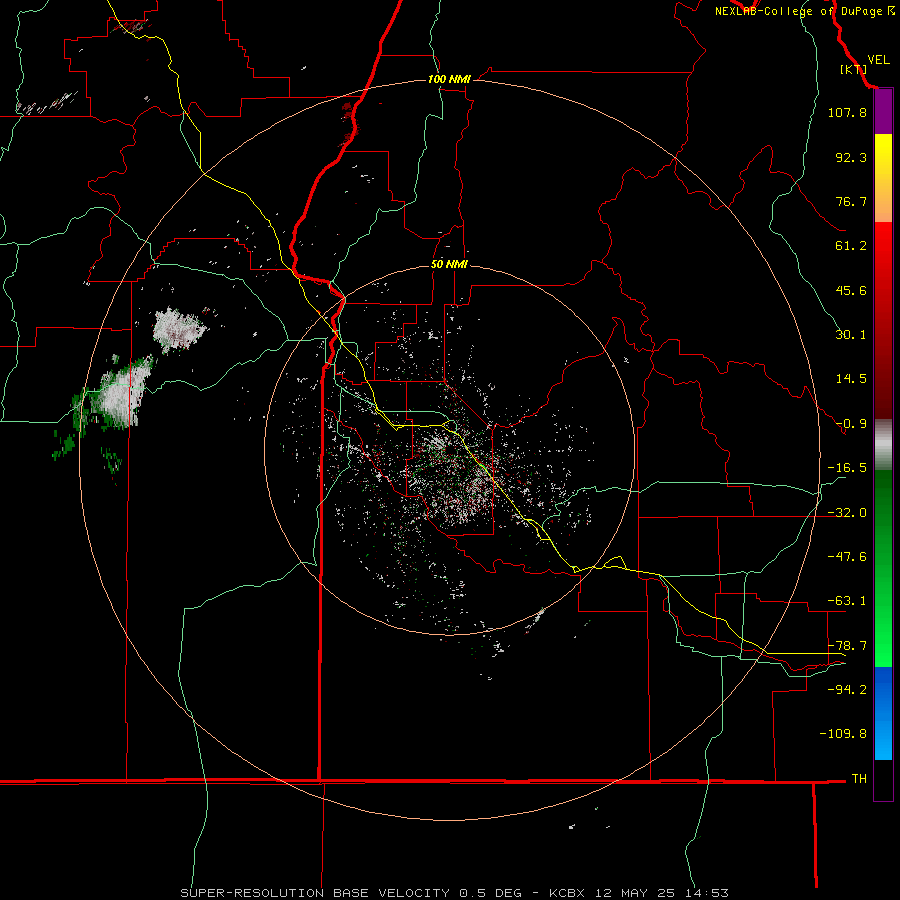Viewport: 900px width, 900px height.
Task: Click the 100 NMI range ring label
Action: (449, 79)
